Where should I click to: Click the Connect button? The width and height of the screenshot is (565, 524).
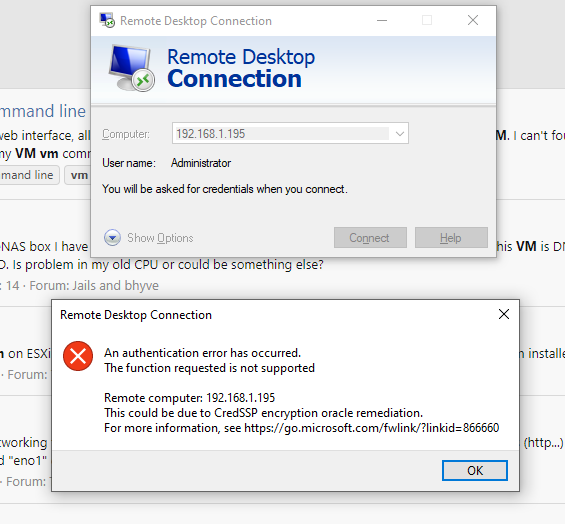click(x=370, y=237)
